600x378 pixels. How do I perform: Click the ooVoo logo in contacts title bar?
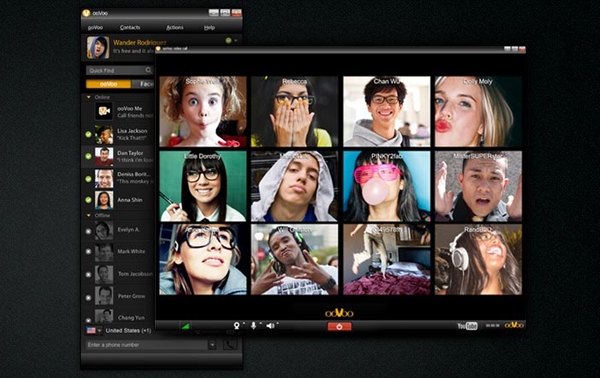[x=86, y=13]
